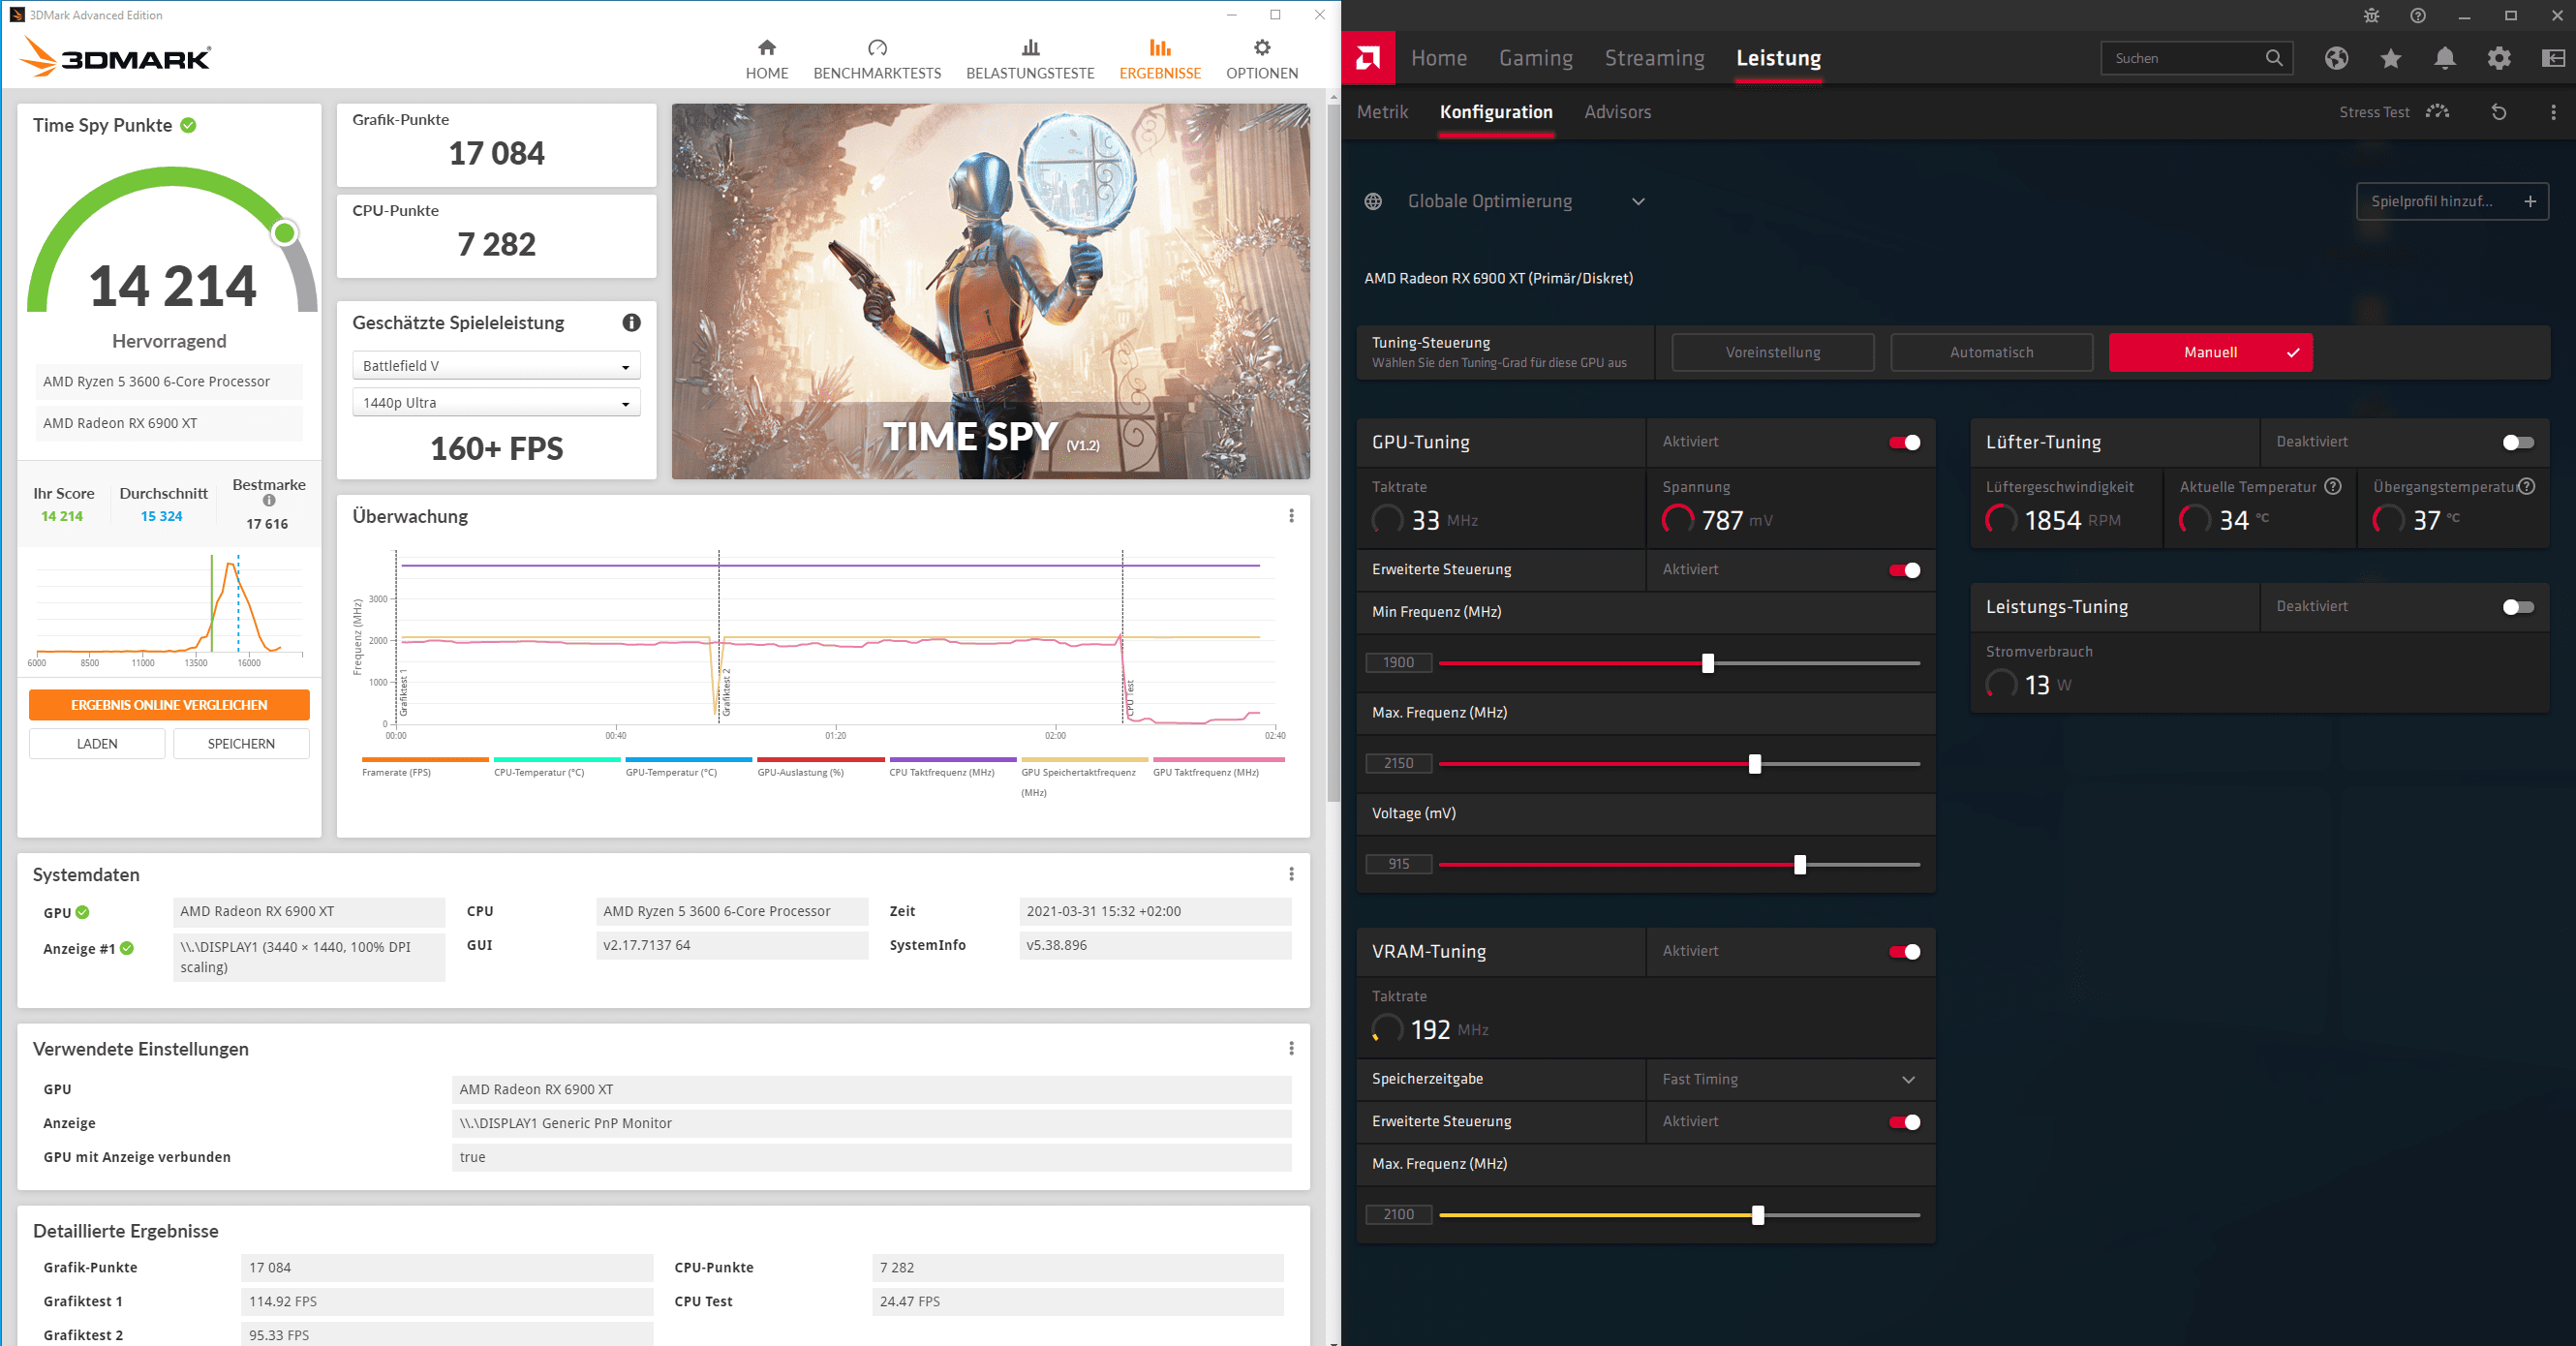Switch to Home tab in Radeon Software
Image resolution: width=2576 pixels, height=1346 pixels.
tap(1438, 58)
